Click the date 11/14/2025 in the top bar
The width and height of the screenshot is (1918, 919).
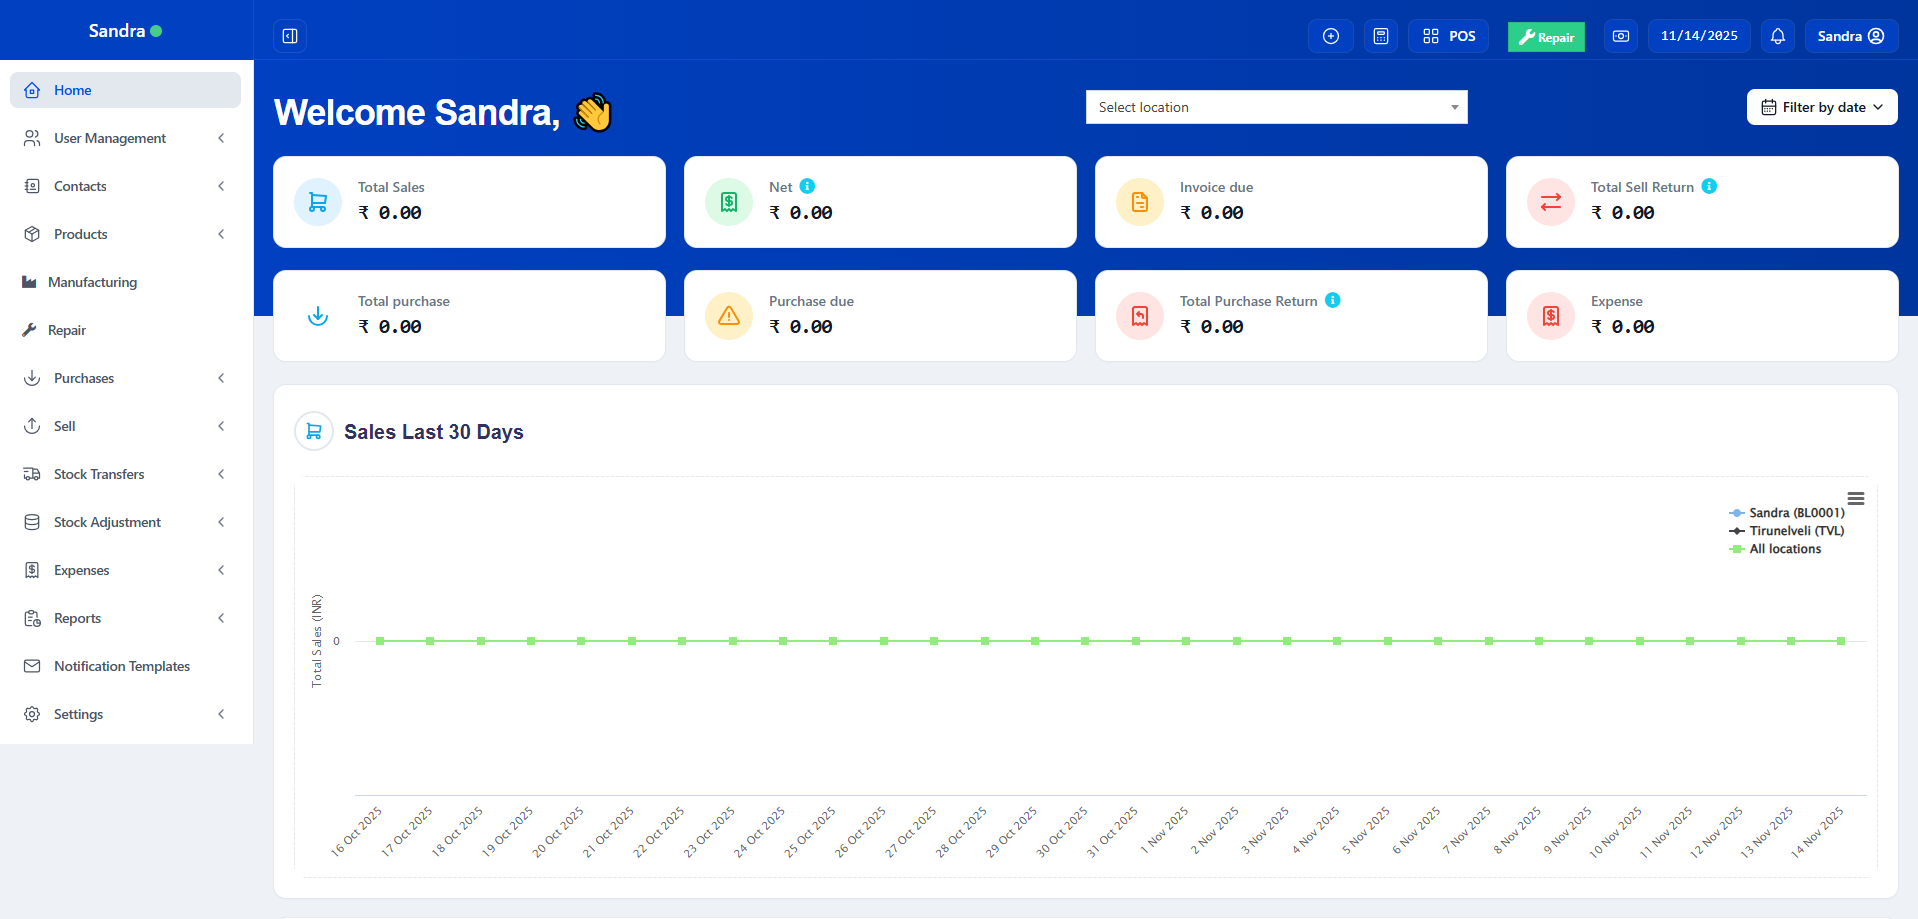coord(1698,35)
